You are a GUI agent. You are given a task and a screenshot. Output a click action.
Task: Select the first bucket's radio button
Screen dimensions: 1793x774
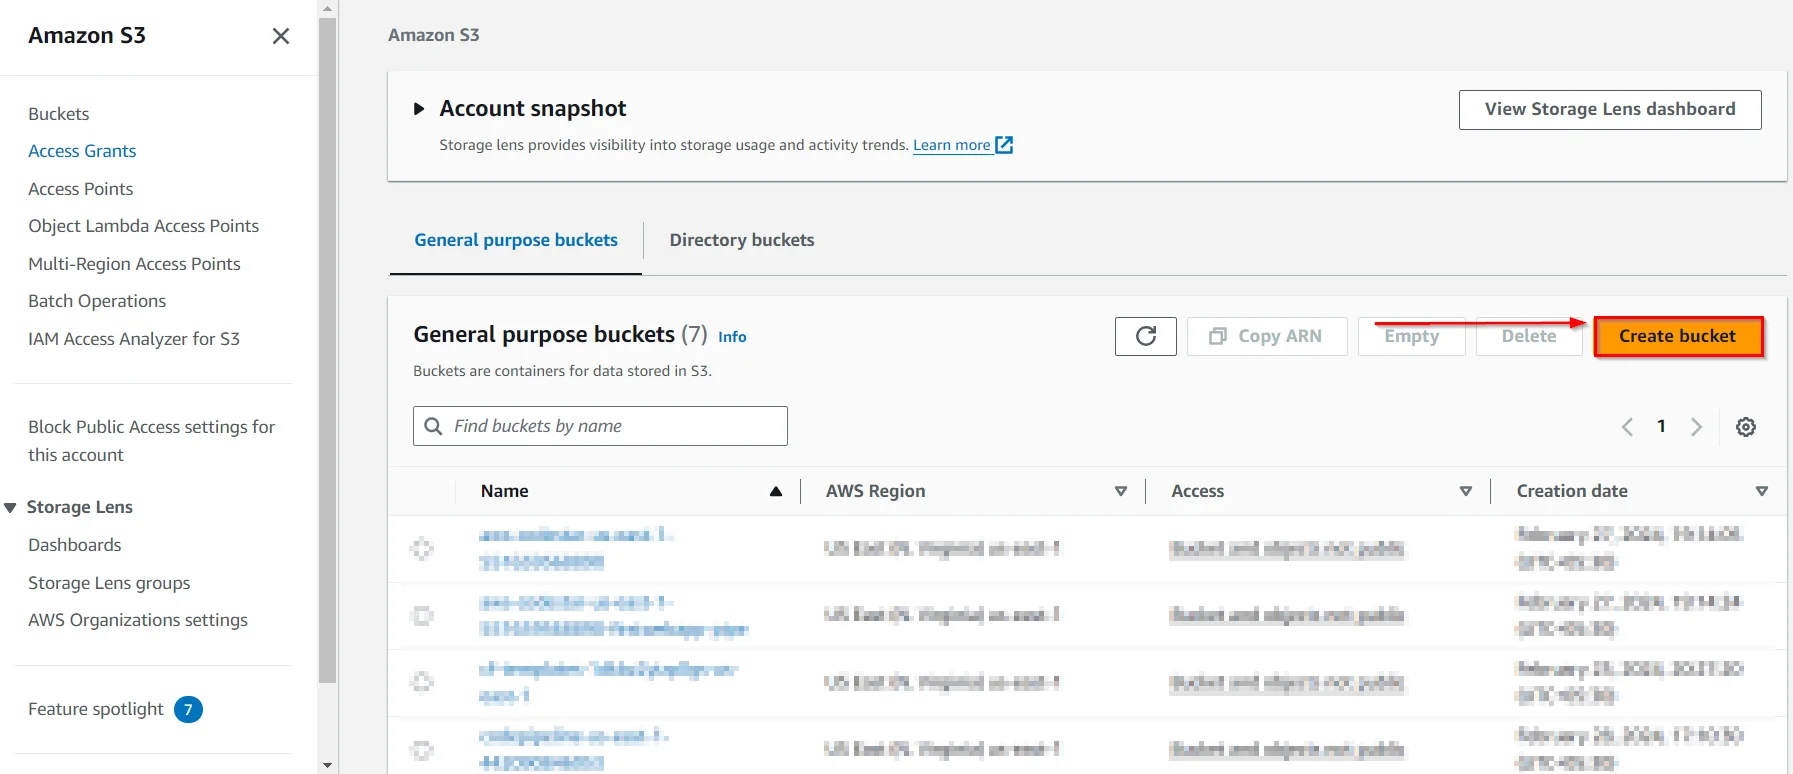pos(422,549)
